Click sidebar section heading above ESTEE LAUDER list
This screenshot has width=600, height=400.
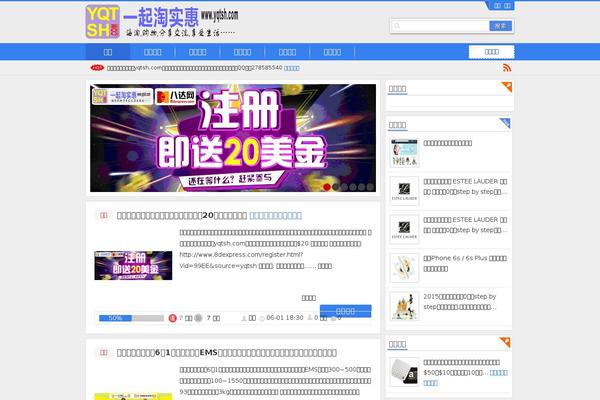coord(397,125)
